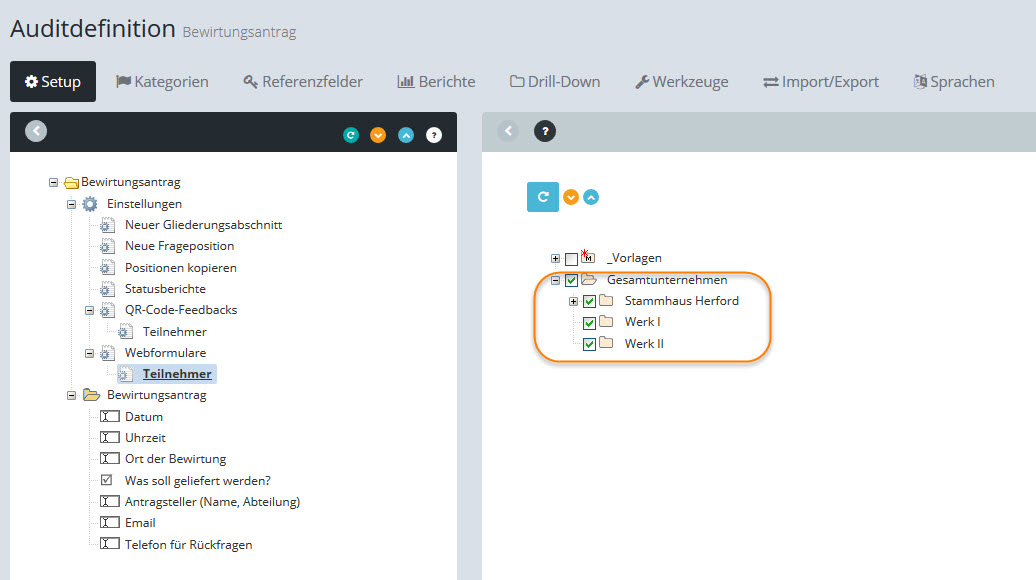Screen dimensions: 1036x580
Task: Click the black help icon in right panel header
Action: pos(544,131)
